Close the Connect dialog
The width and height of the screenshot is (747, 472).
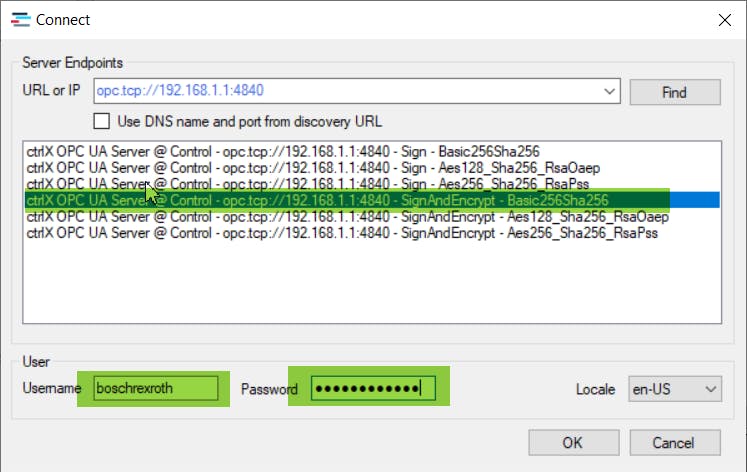coord(725,20)
